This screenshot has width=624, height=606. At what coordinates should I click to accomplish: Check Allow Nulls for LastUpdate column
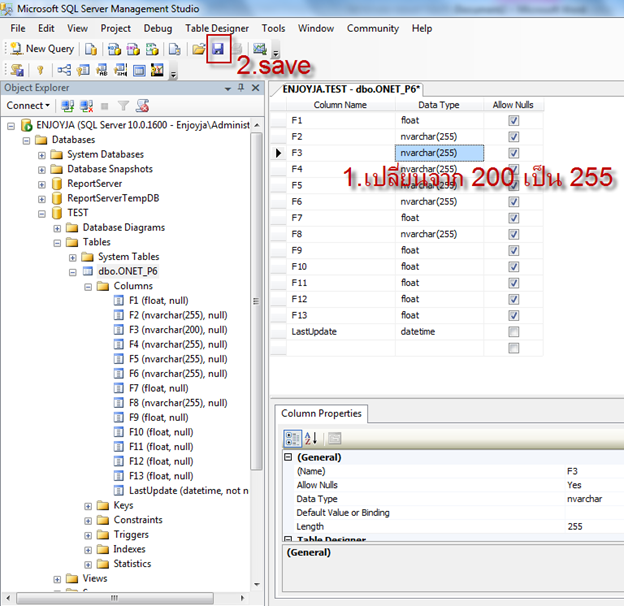coord(514,332)
